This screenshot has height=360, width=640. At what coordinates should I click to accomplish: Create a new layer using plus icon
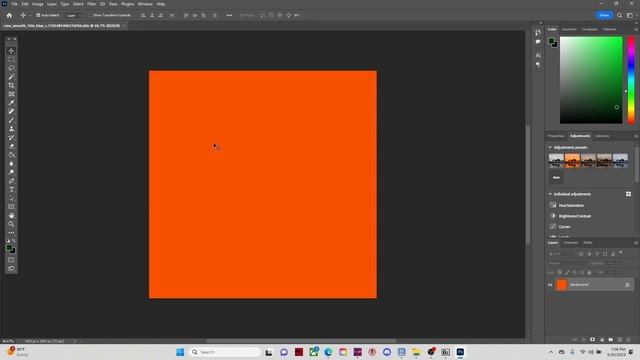(x=620, y=340)
